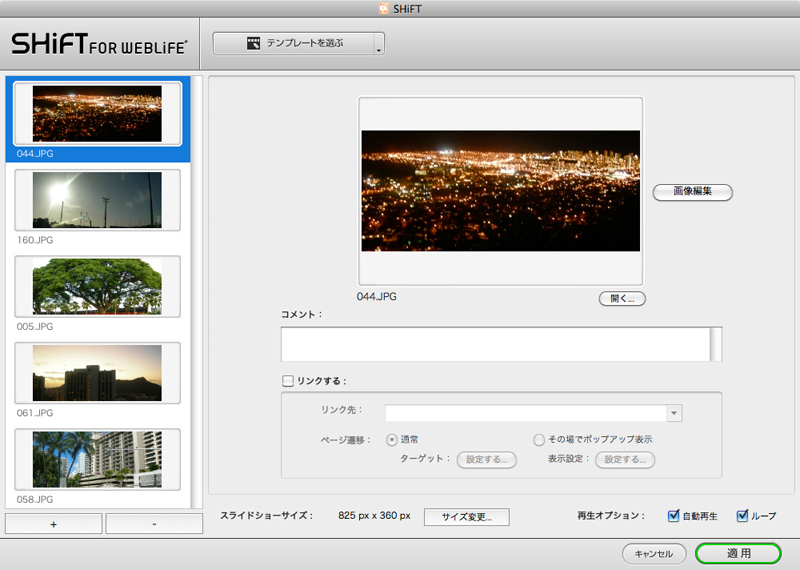Select the 061.JPG sunset thumbnail
Screen dimensions: 800x570
coord(97,373)
